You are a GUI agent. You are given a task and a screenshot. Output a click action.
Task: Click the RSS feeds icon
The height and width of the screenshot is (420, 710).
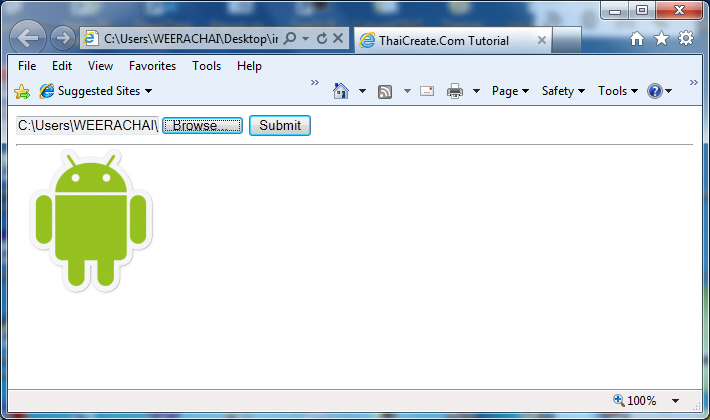click(385, 92)
